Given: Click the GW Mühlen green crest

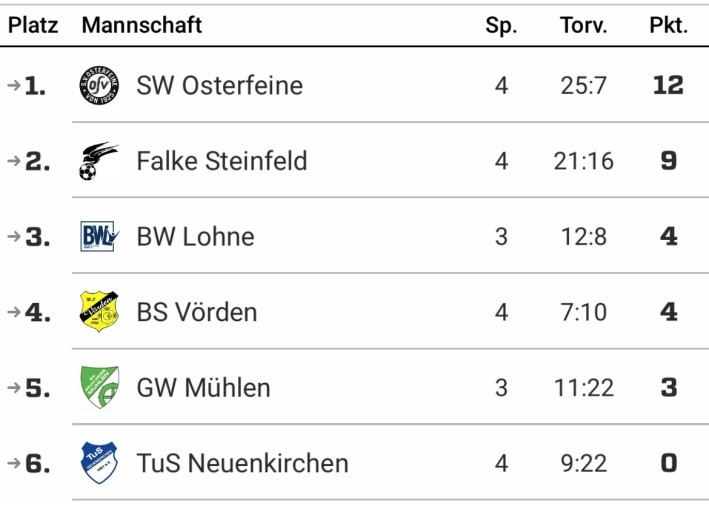Looking at the screenshot, I should (99, 387).
